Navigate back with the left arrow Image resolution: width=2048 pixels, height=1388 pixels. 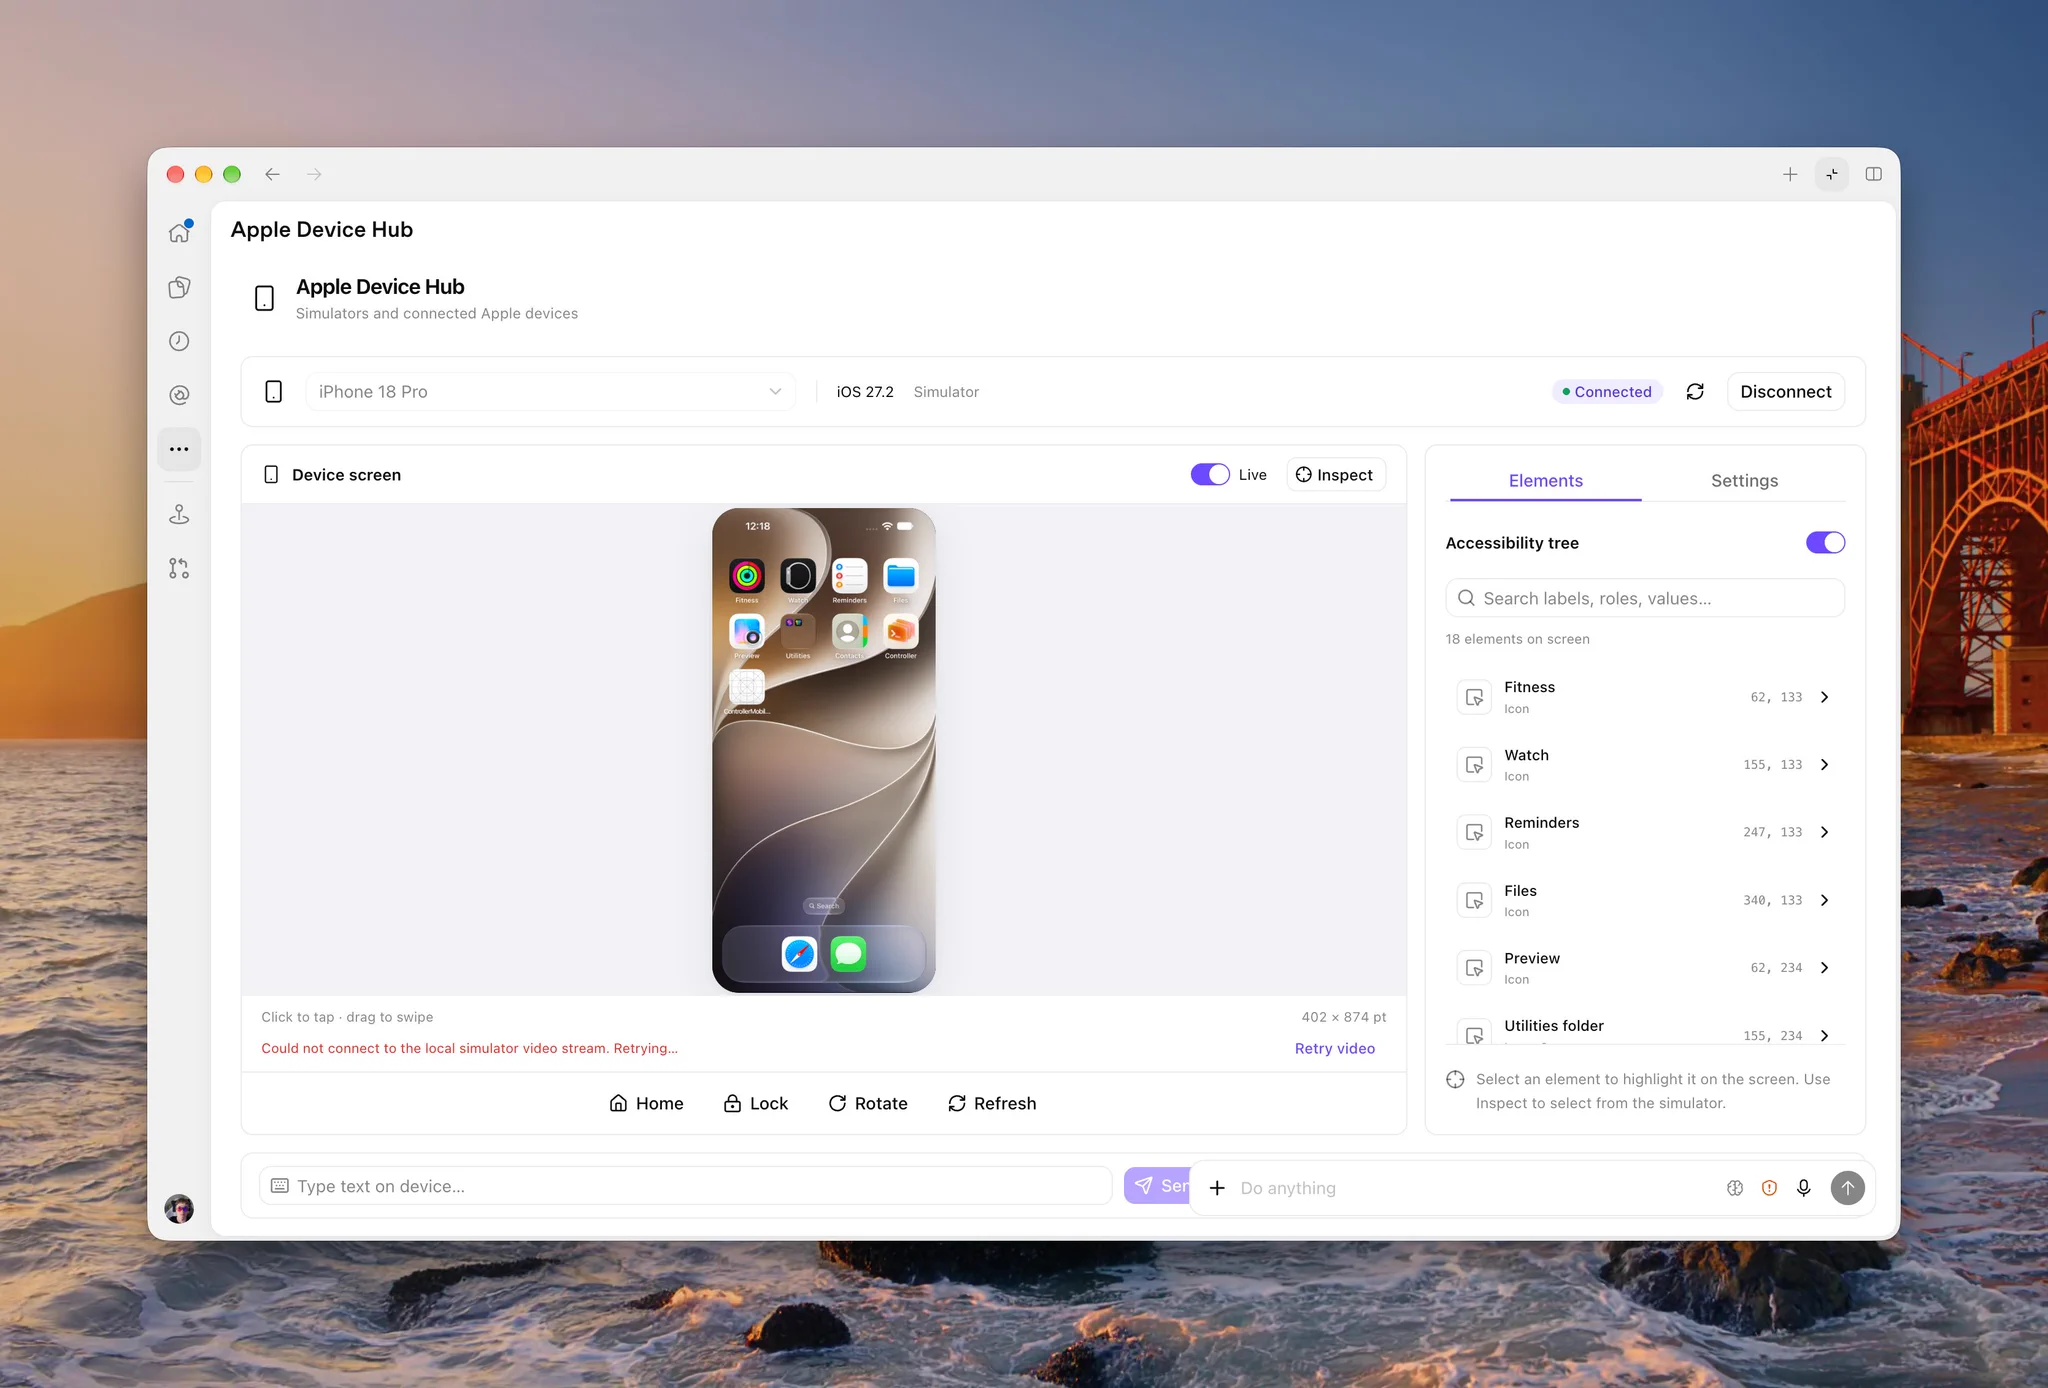(272, 174)
